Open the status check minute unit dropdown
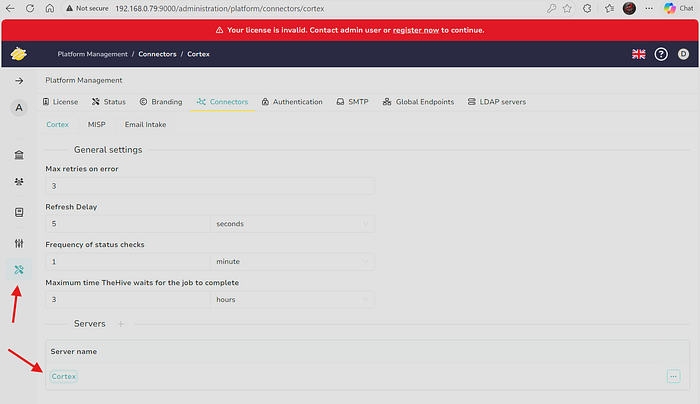The image size is (700, 404). click(x=292, y=262)
